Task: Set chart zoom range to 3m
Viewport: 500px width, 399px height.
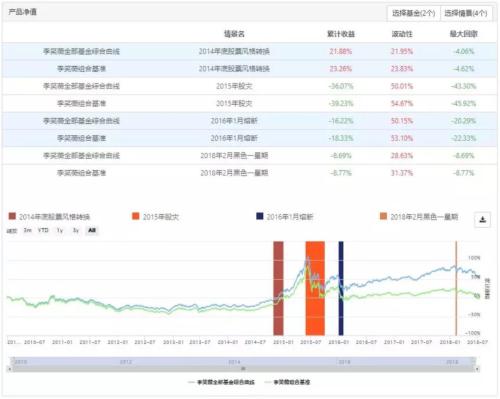Action: (x=28, y=230)
